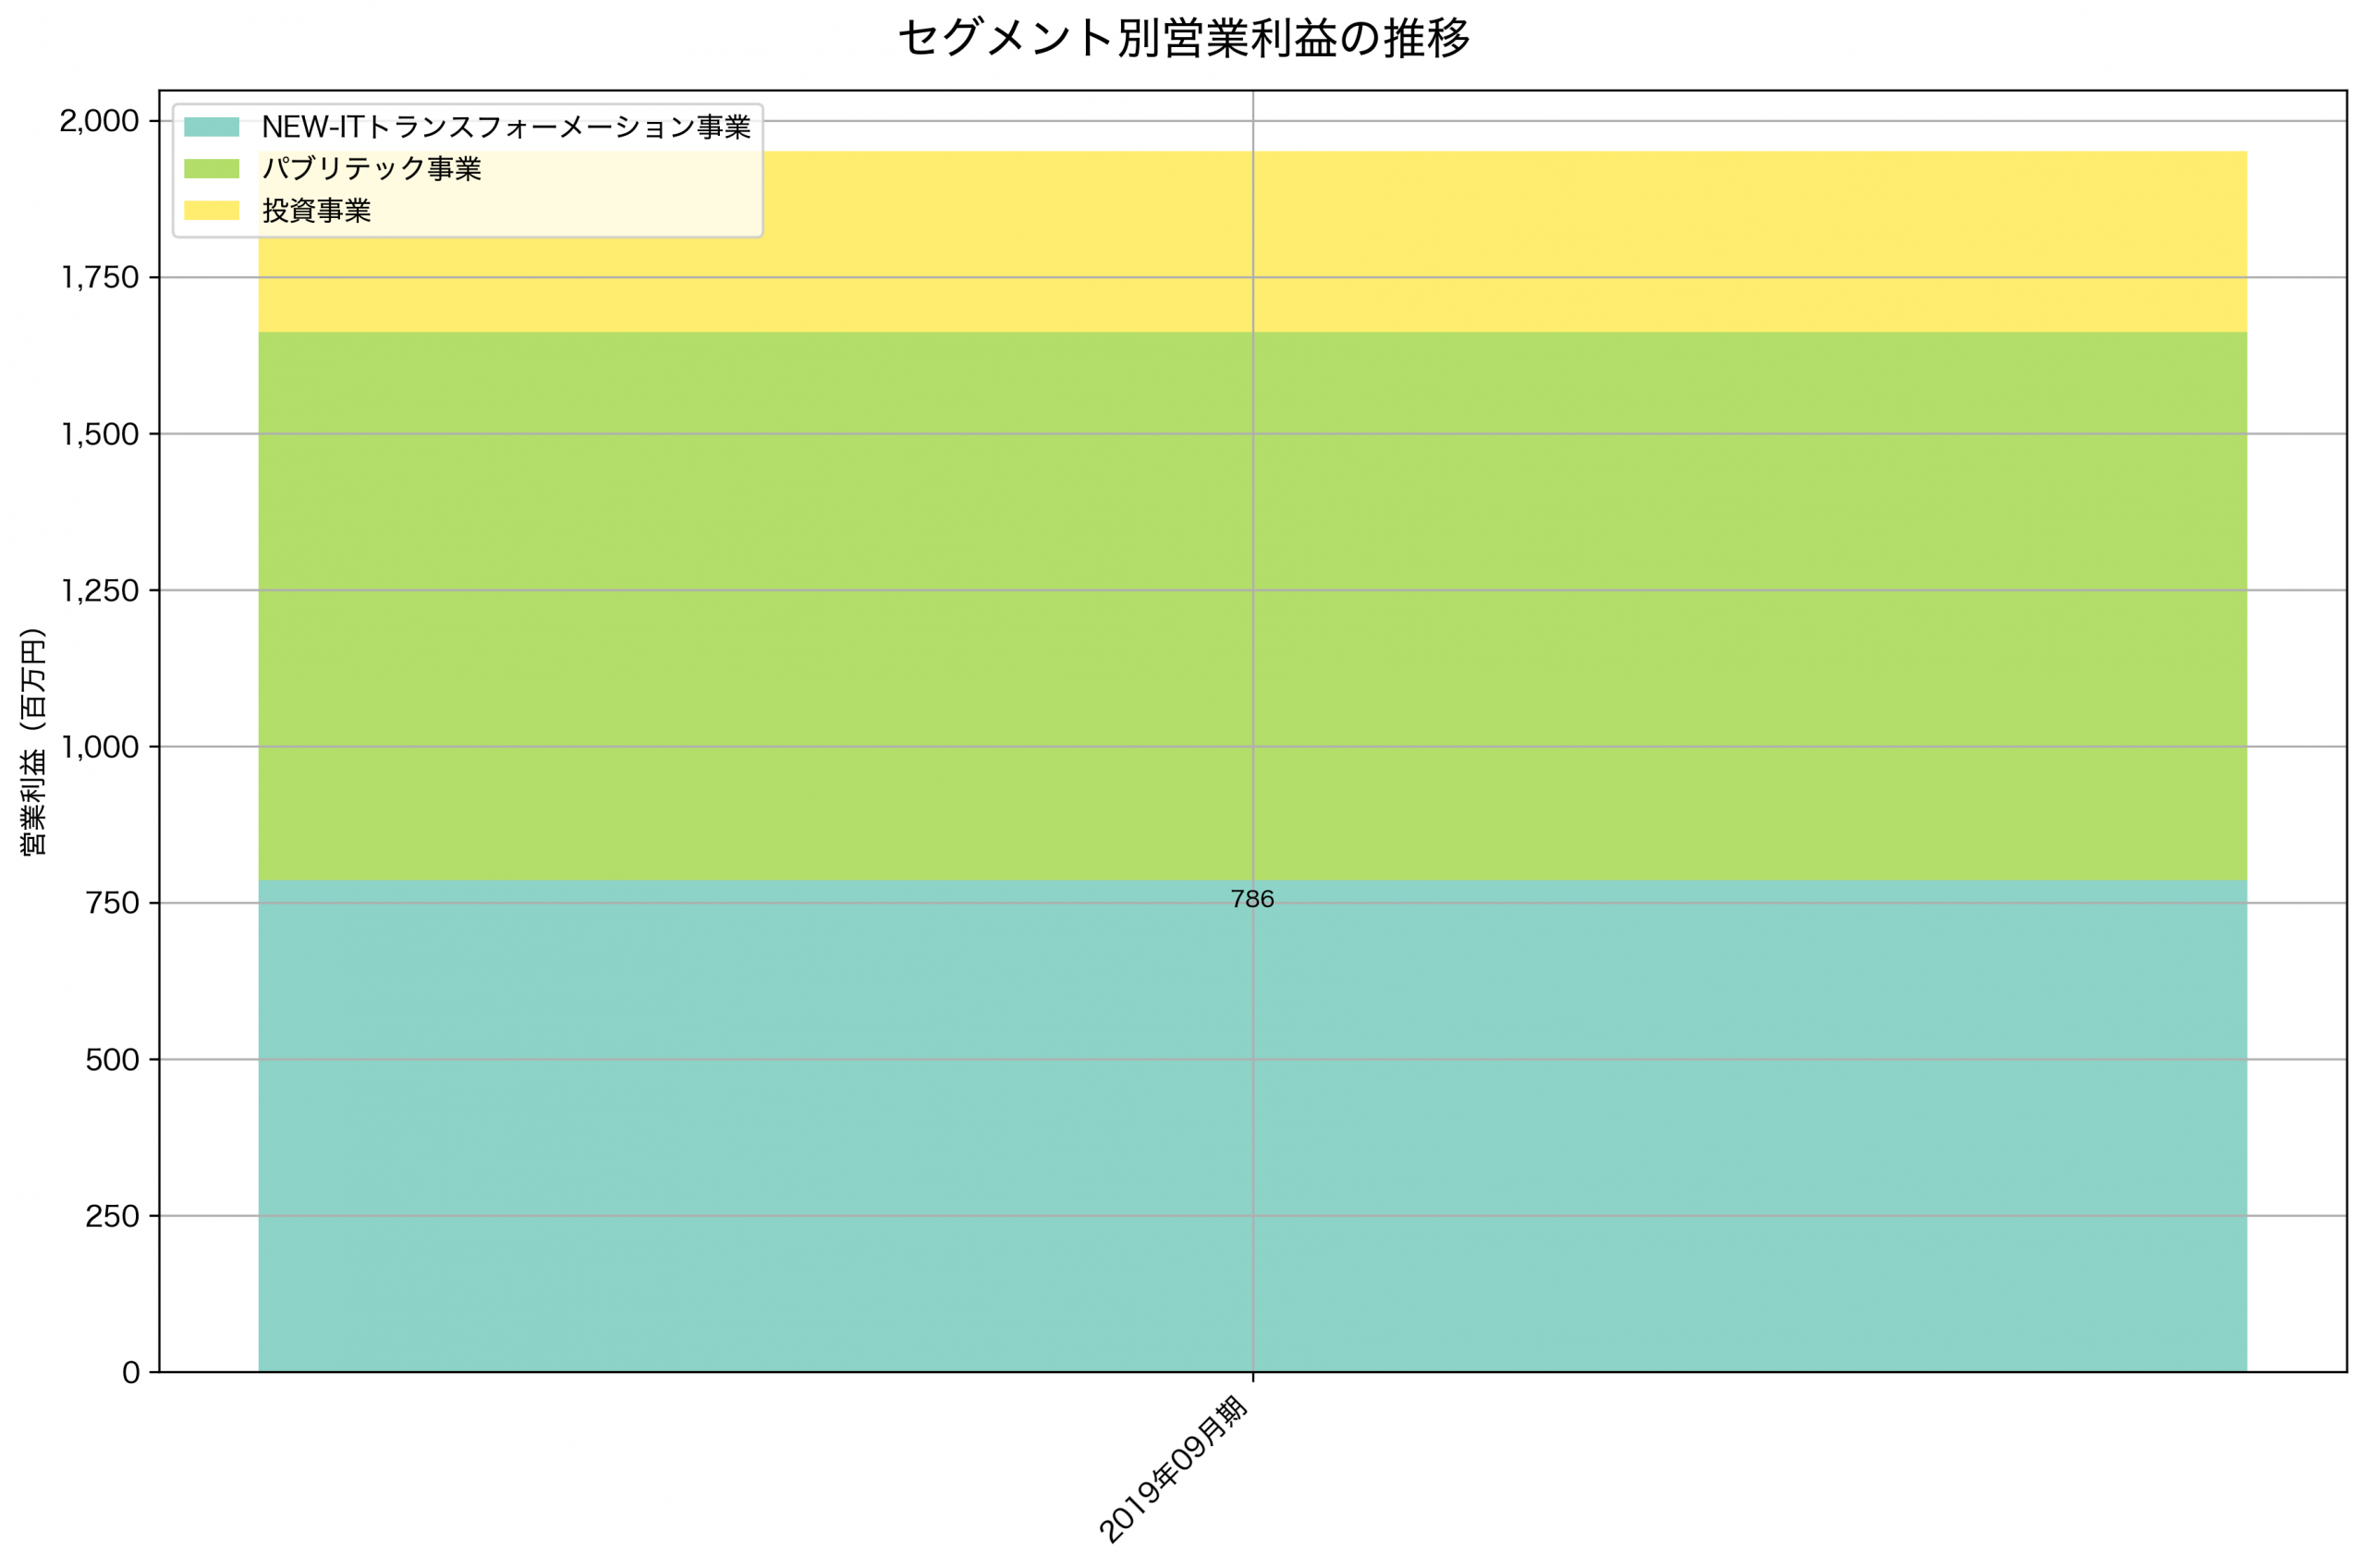Image resolution: width=2366 pixels, height=1568 pixels.
Task: Click the yellow legend swatch for 投資事業
Action: [x=213, y=211]
